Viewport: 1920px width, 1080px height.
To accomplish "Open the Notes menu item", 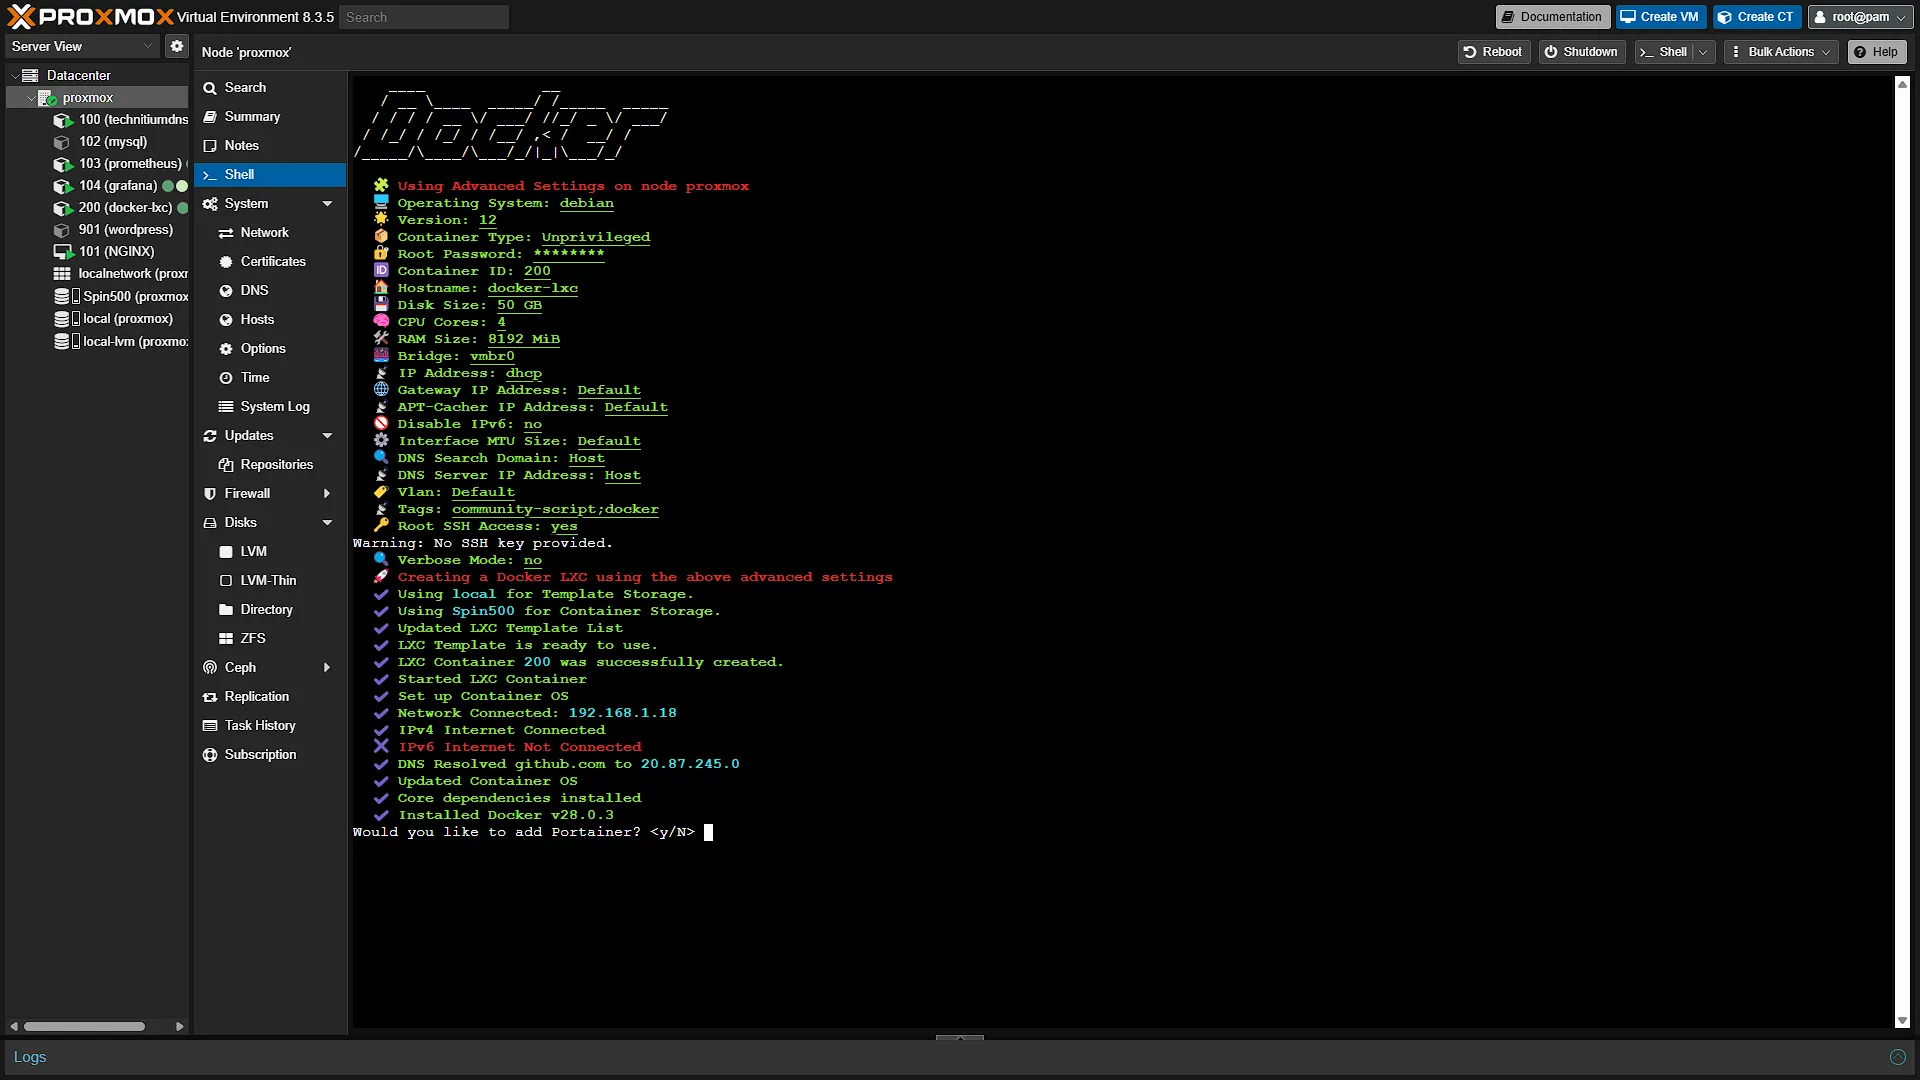I will tap(270, 146).
